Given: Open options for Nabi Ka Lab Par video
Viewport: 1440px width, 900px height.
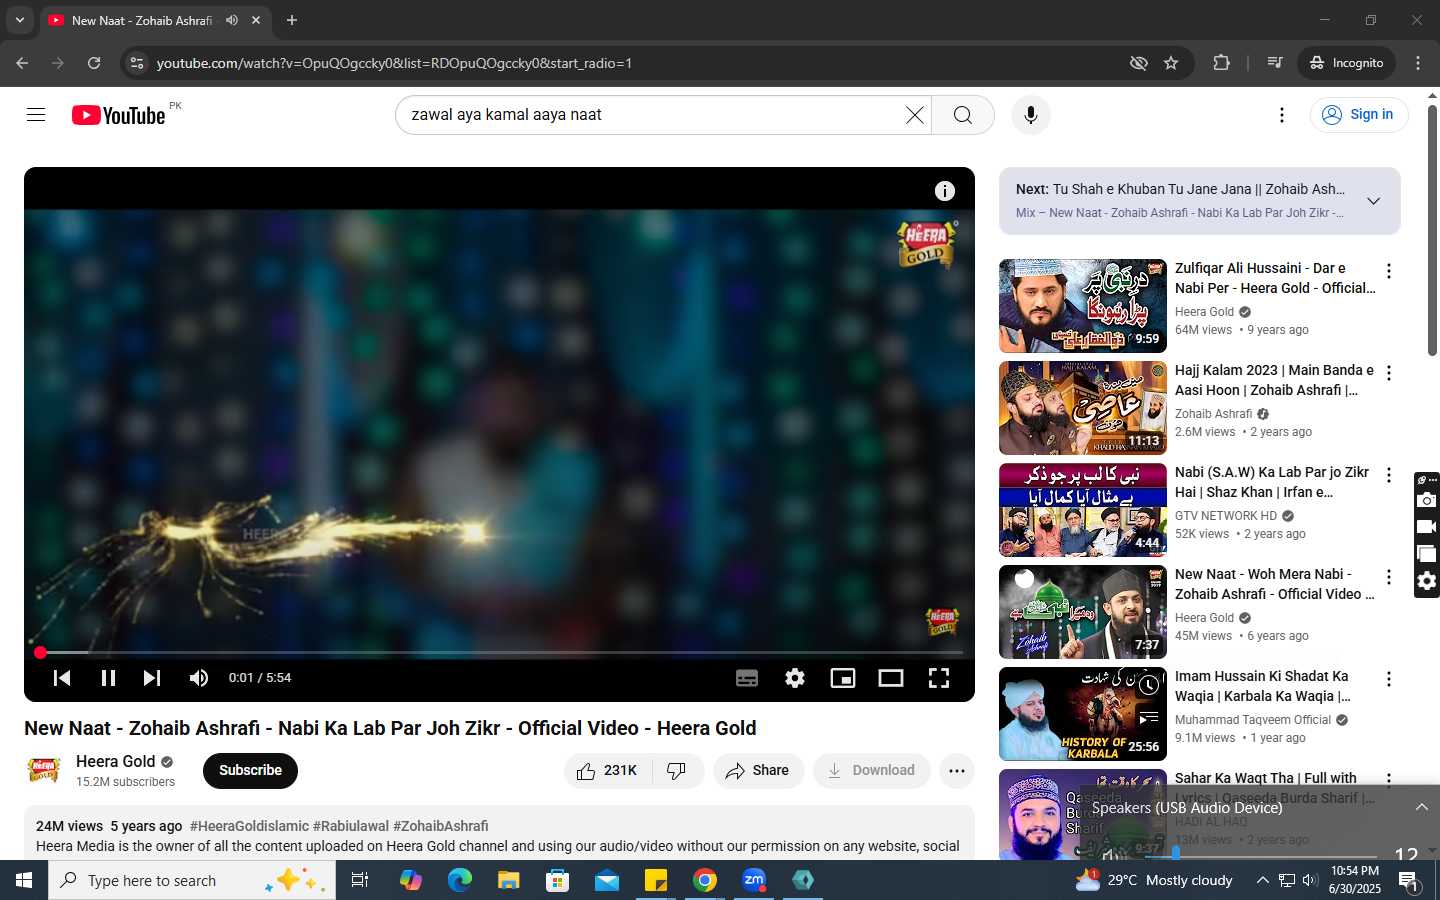Looking at the screenshot, I should pos(1388,475).
